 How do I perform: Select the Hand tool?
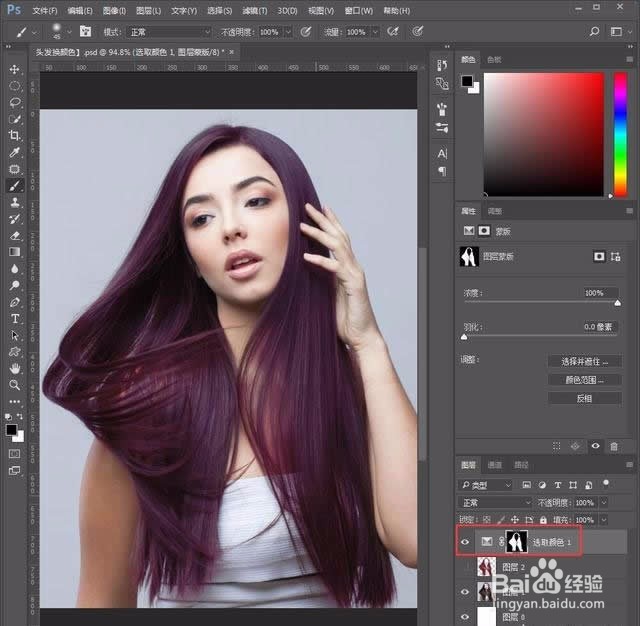(15, 368)
